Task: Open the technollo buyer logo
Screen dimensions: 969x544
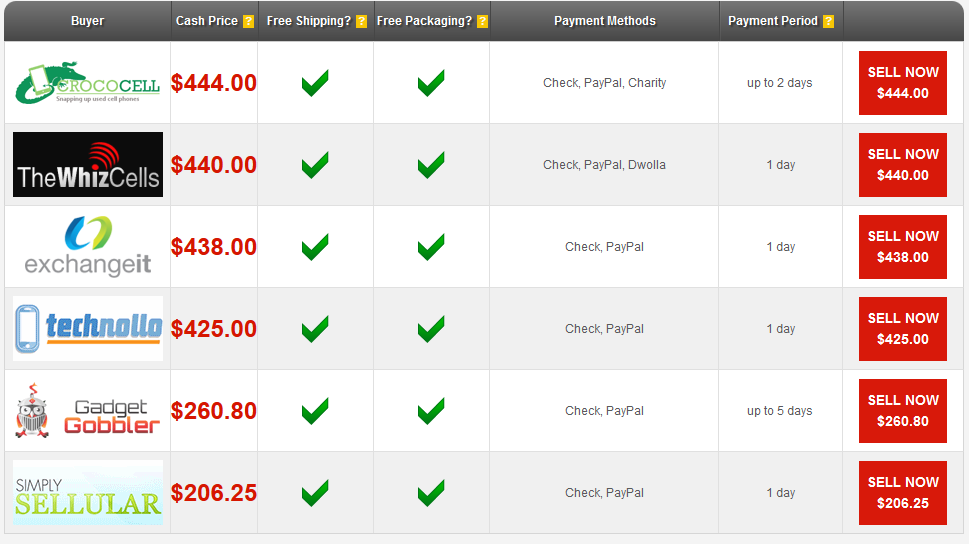Action: coord(88,328)
